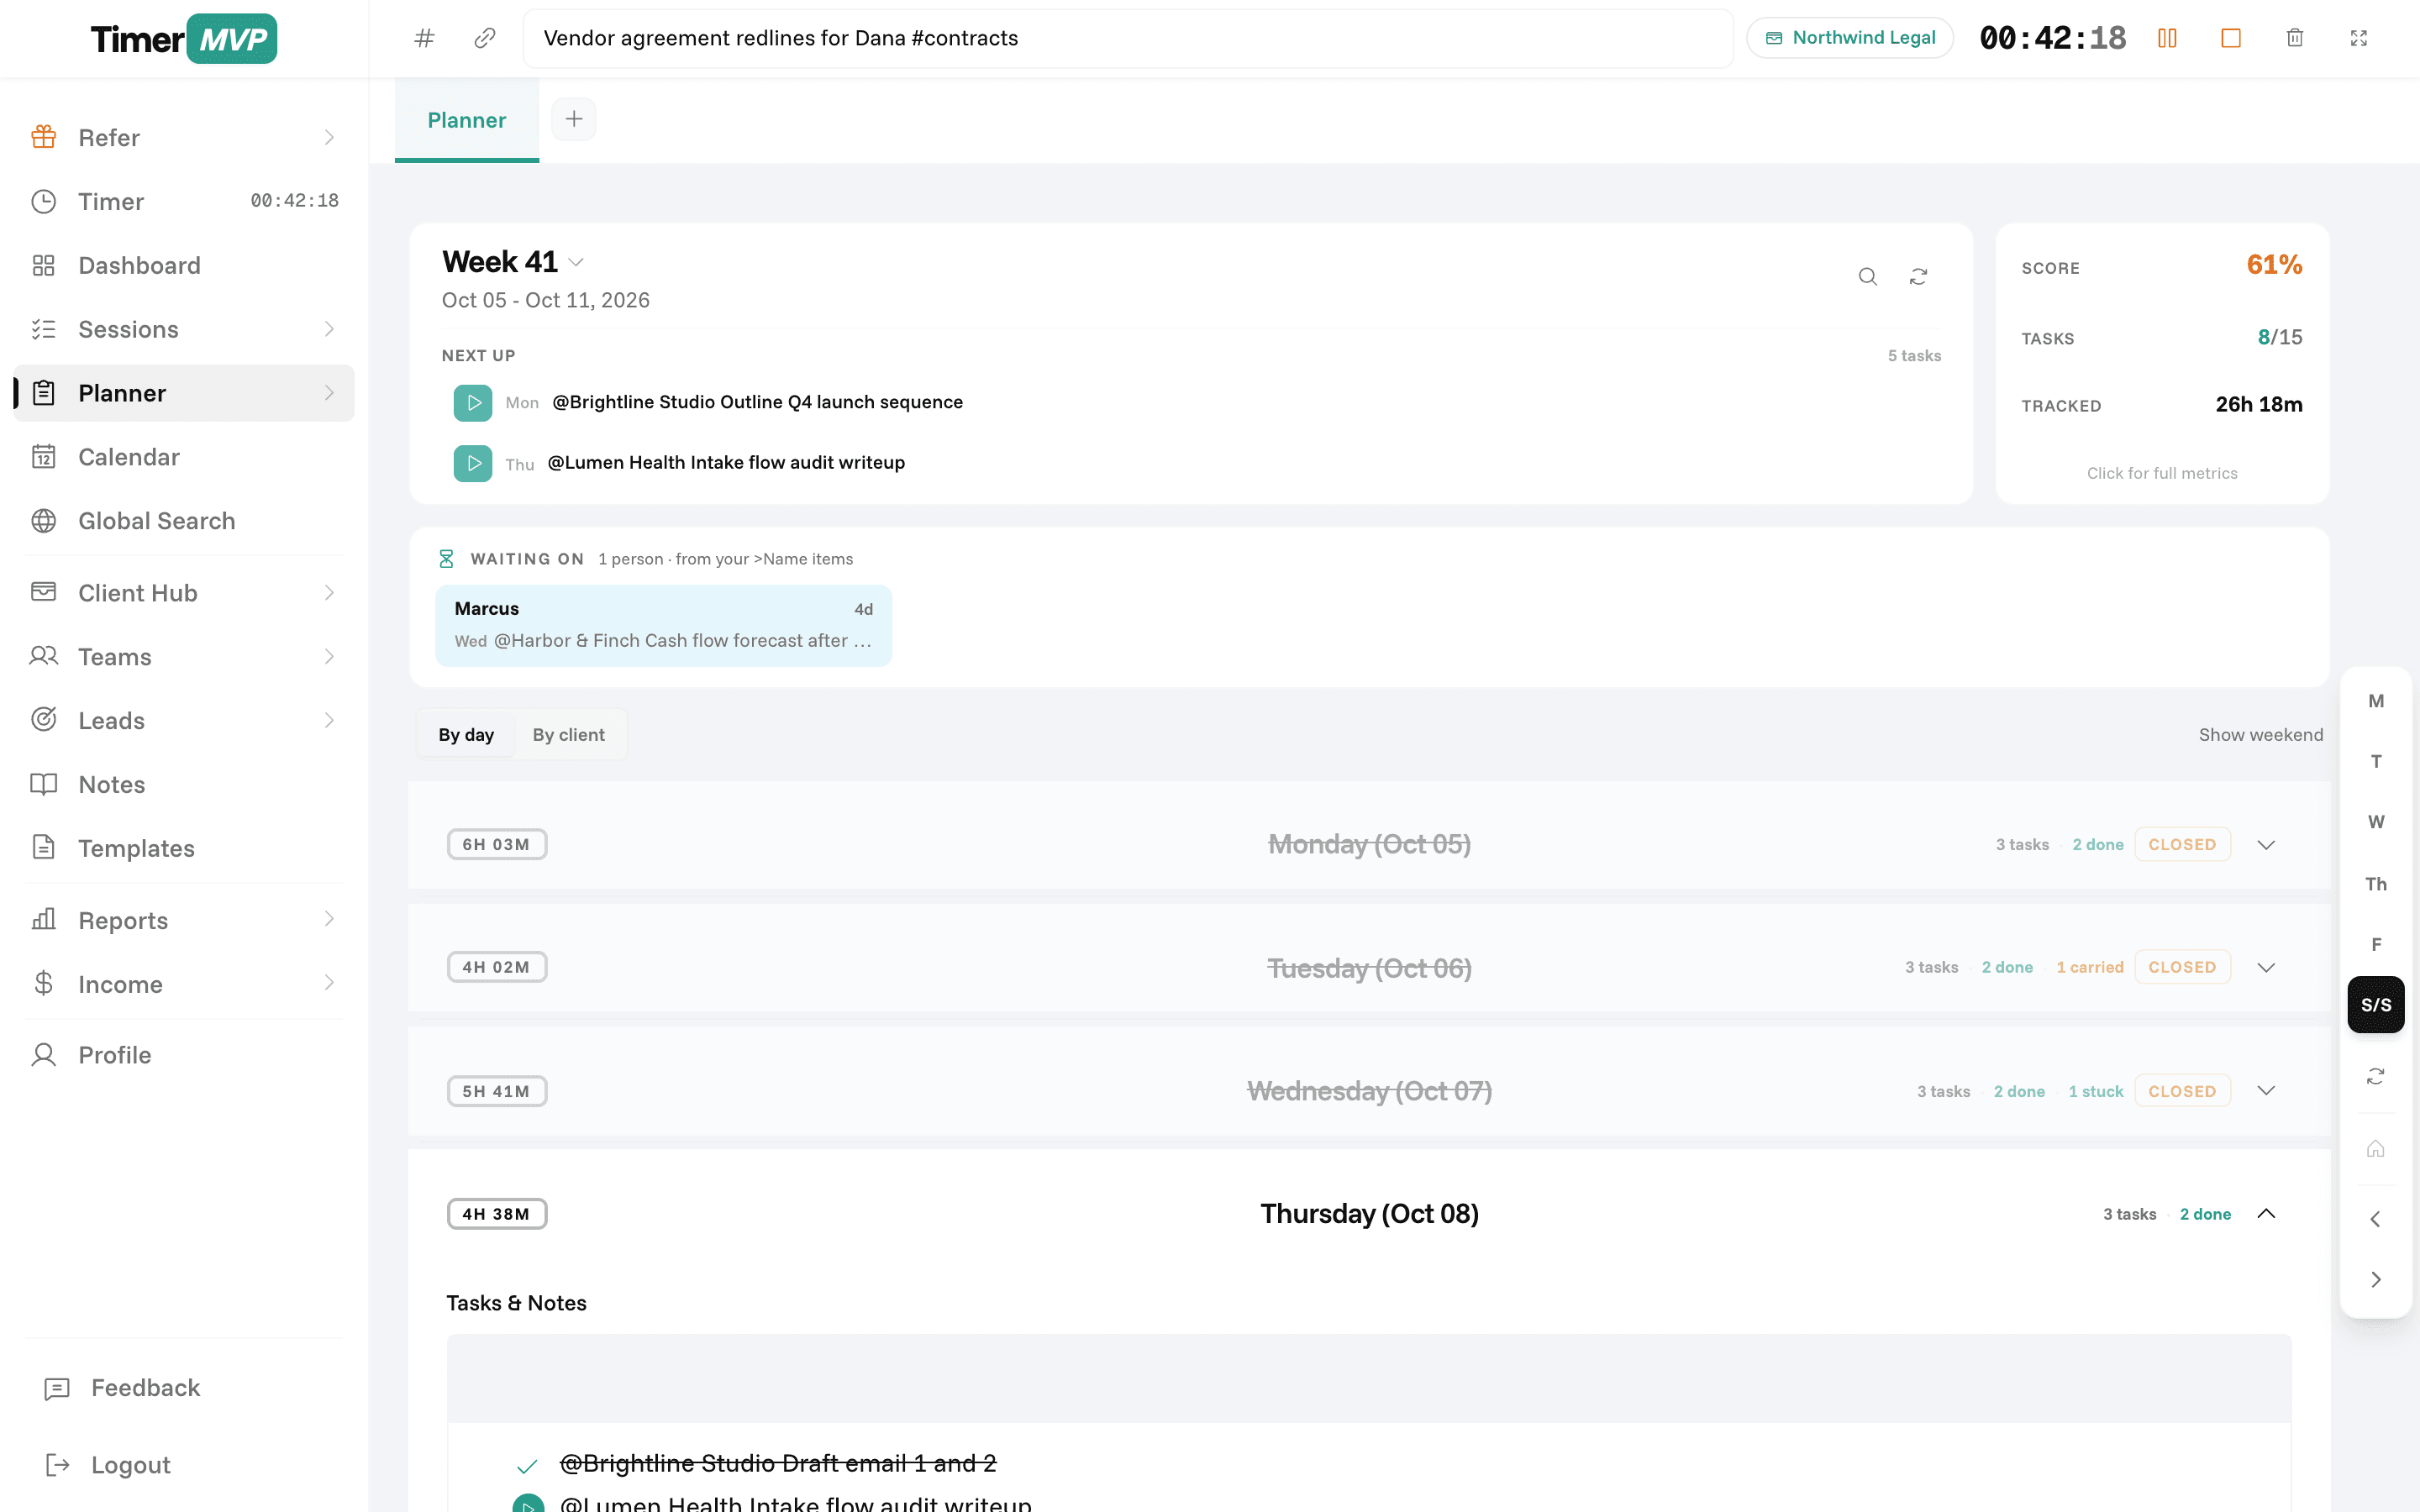2420x1512 pixels.
Task: Select the Planner tab
Action: pos(467,120)
